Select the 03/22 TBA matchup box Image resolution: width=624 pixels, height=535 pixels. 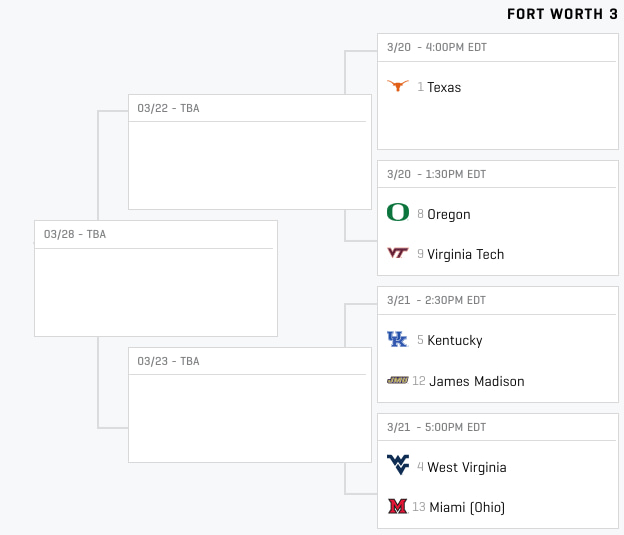pyautogui.click(x=249, y=160)
